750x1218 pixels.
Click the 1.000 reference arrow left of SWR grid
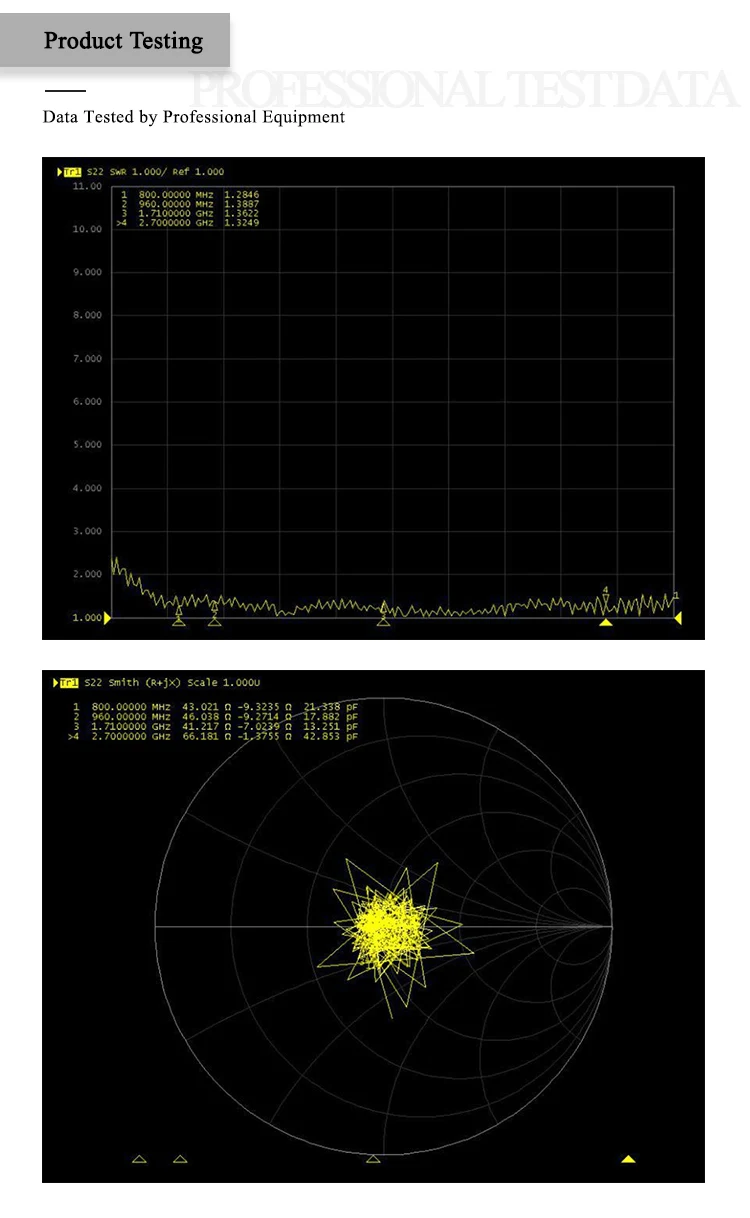(x=107, y=618)
